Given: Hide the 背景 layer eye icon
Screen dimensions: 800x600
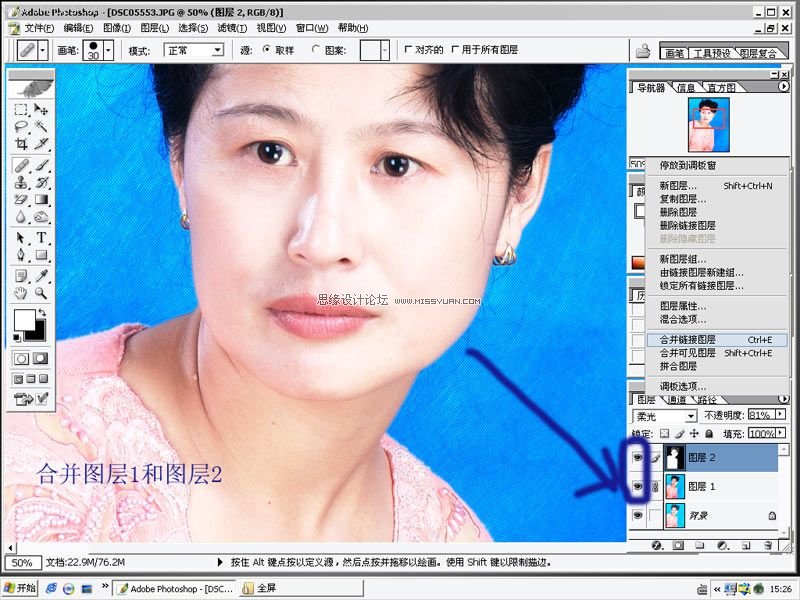Looking at the screenshot, I should pyautogui.click(x=638, y=516).
